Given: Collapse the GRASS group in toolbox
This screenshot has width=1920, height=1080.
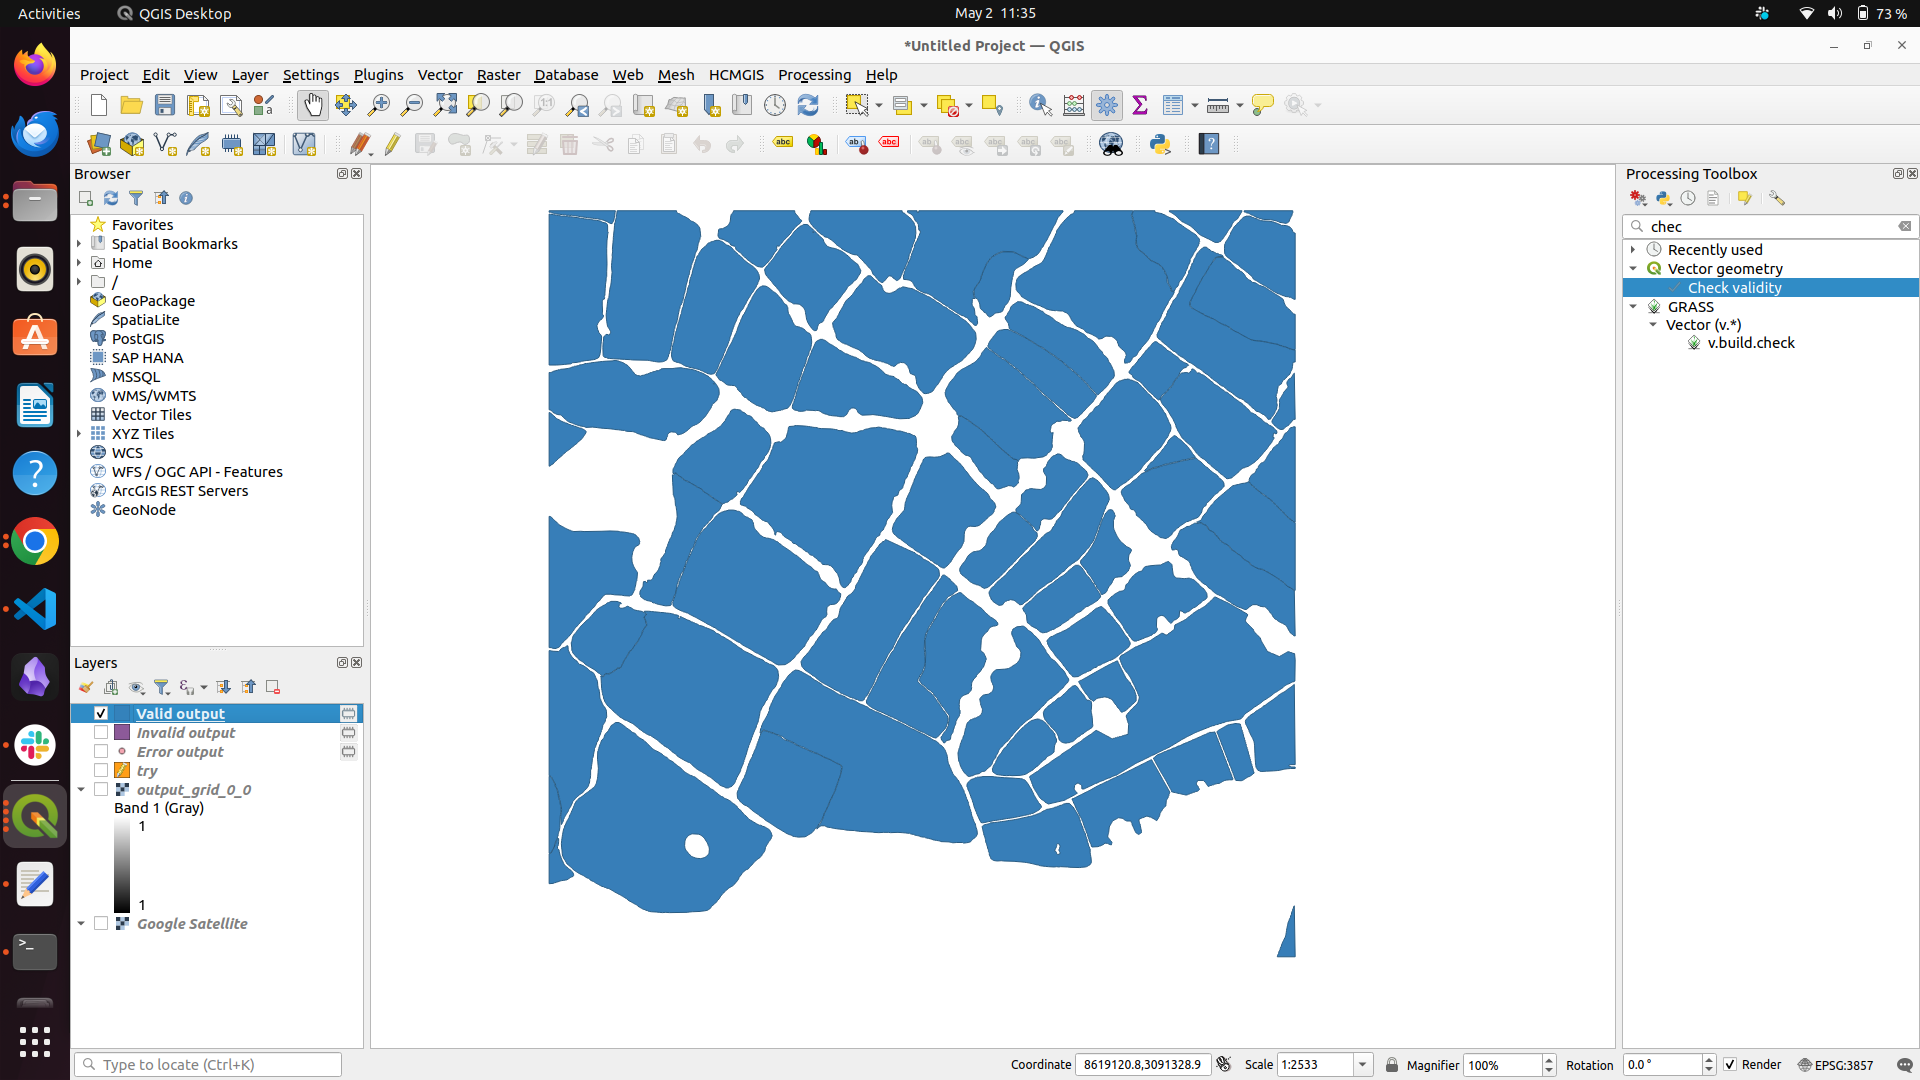Looking at the screenshot, I should [1633, 307].
